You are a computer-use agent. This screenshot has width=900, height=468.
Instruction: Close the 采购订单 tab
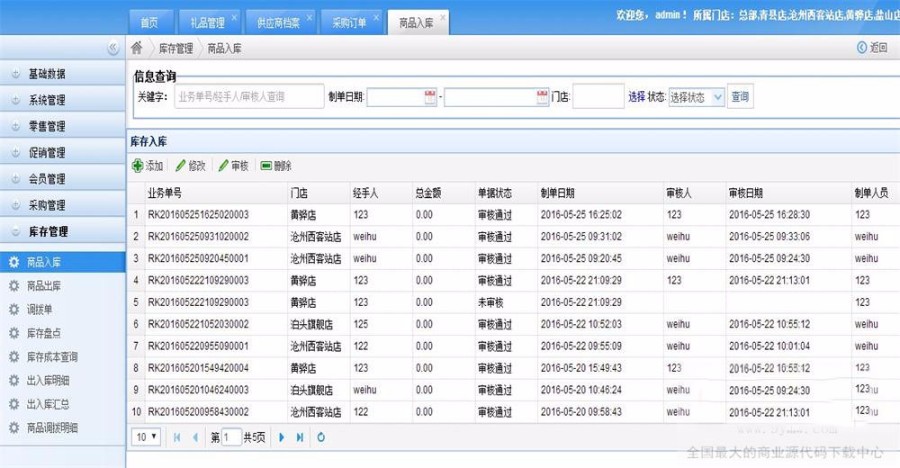[x=376, y=18]
